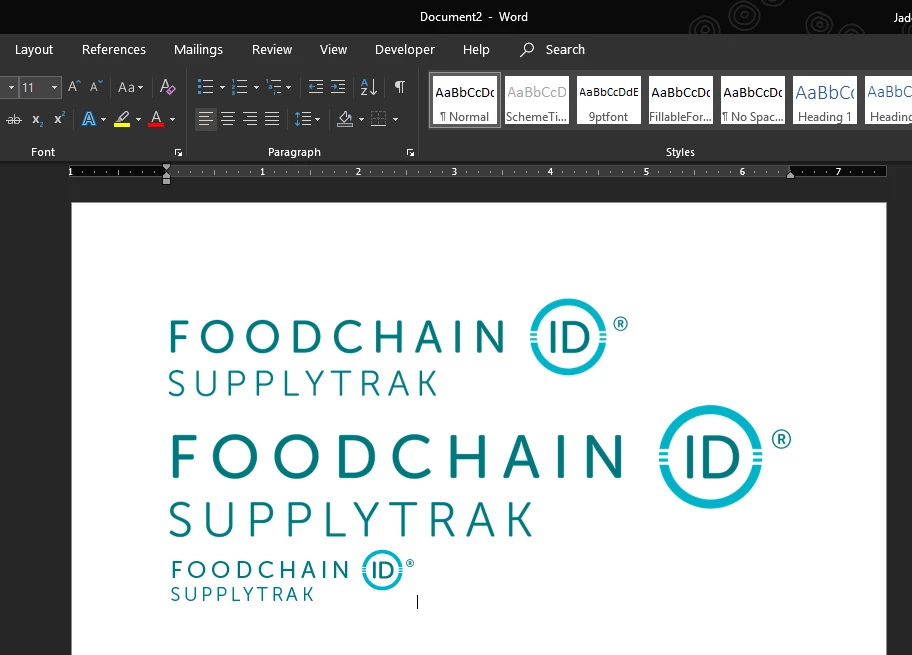Open the Layout ribbon tab
The image size is (912, 655).
34,49
